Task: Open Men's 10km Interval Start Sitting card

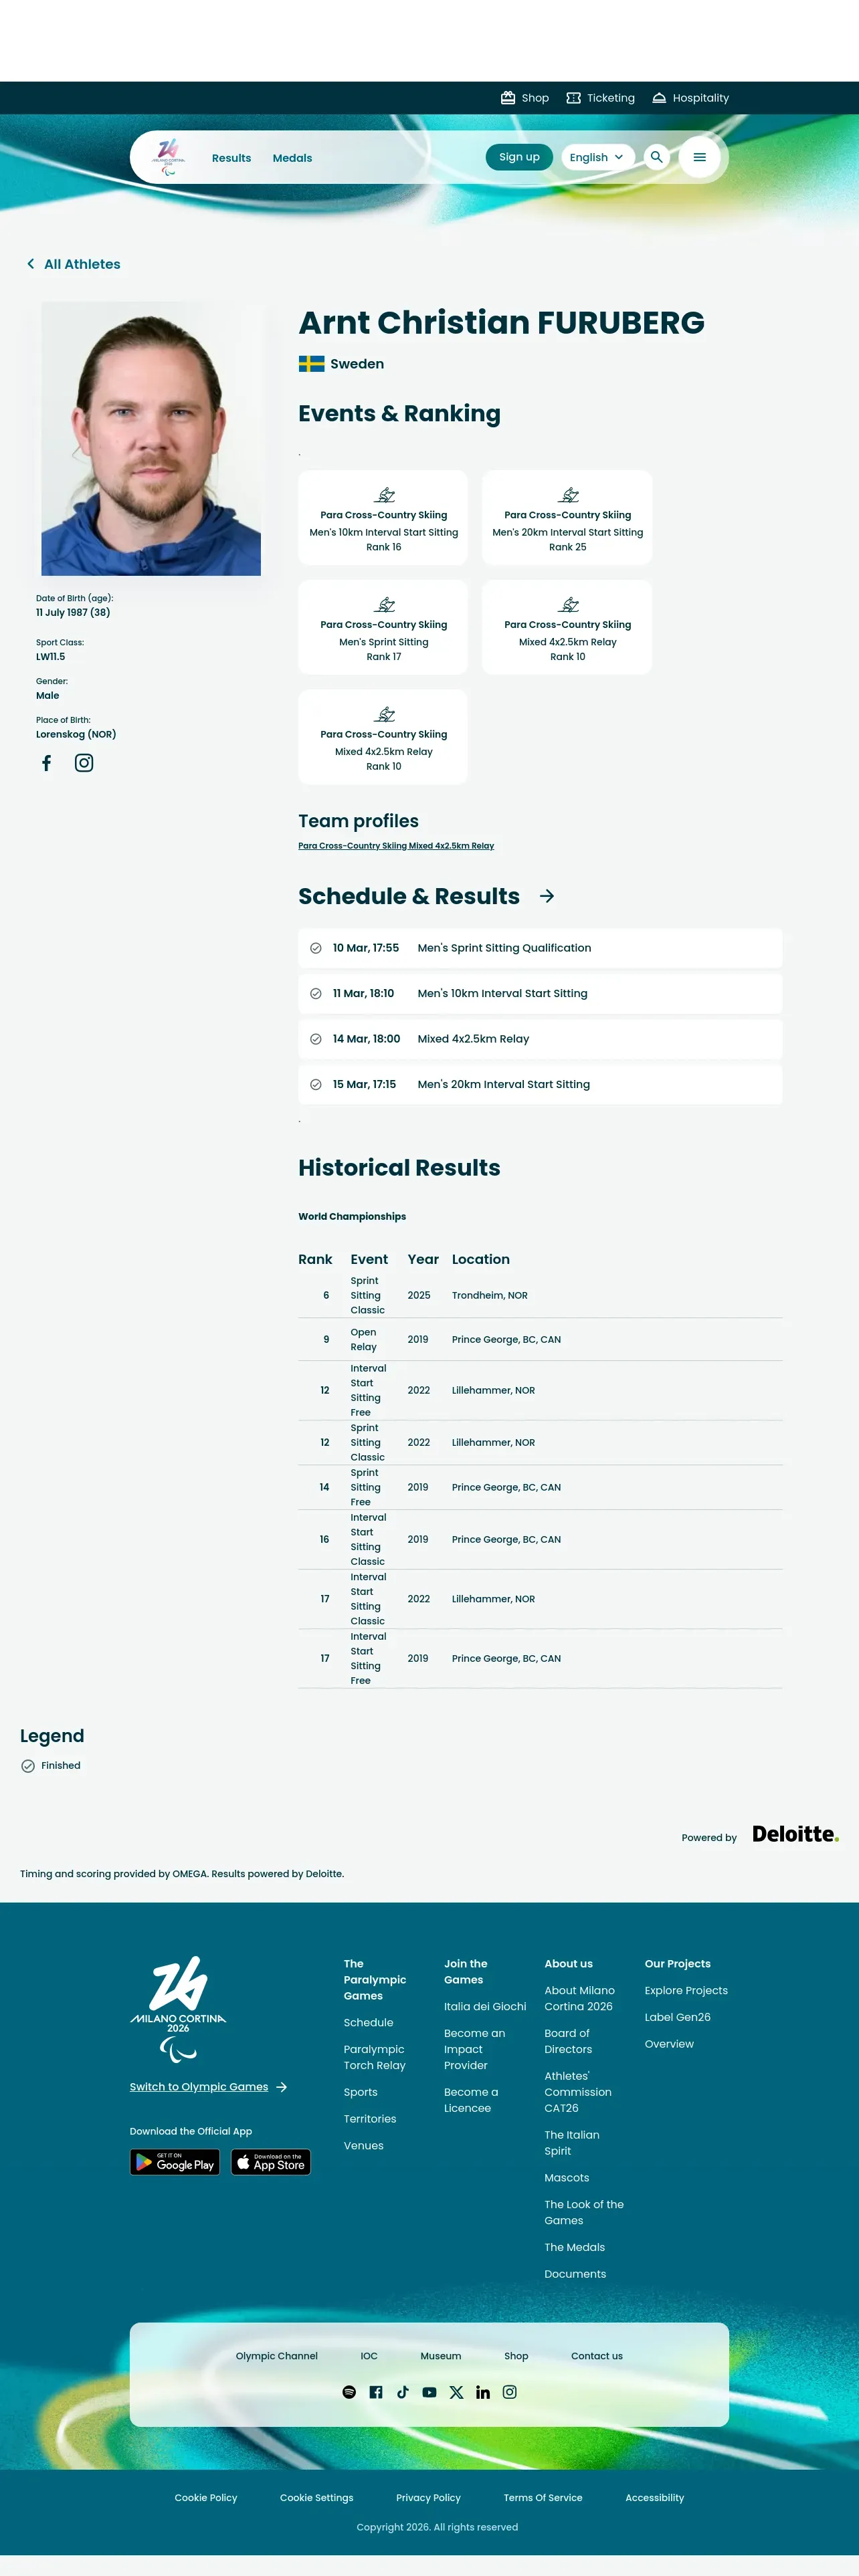Action: [x=383, y=518]
